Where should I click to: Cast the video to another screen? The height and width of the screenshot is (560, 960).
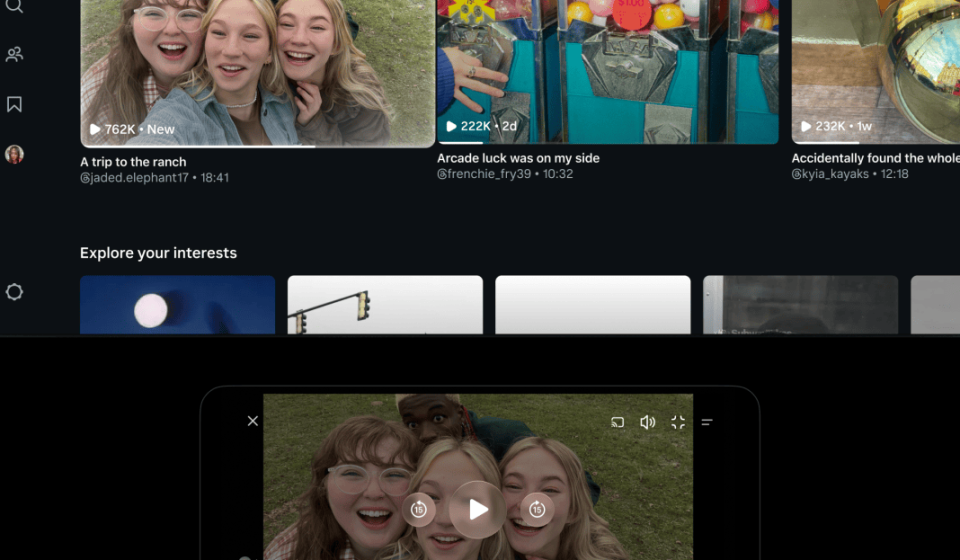[617, 422]
